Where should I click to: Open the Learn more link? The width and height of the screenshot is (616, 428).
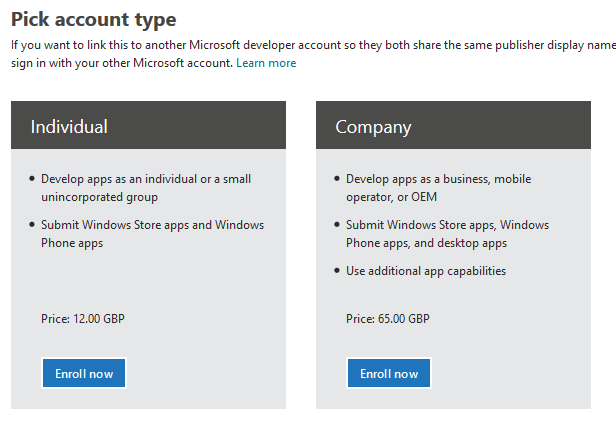266,63
